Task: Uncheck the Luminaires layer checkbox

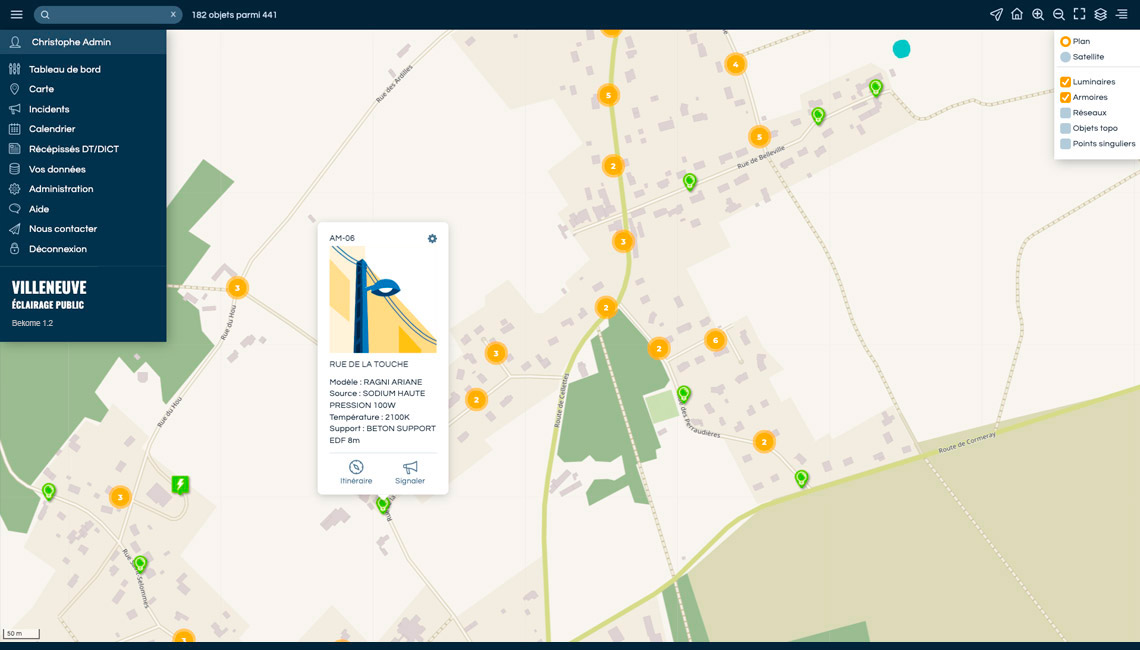Action: coord(1066,82)
